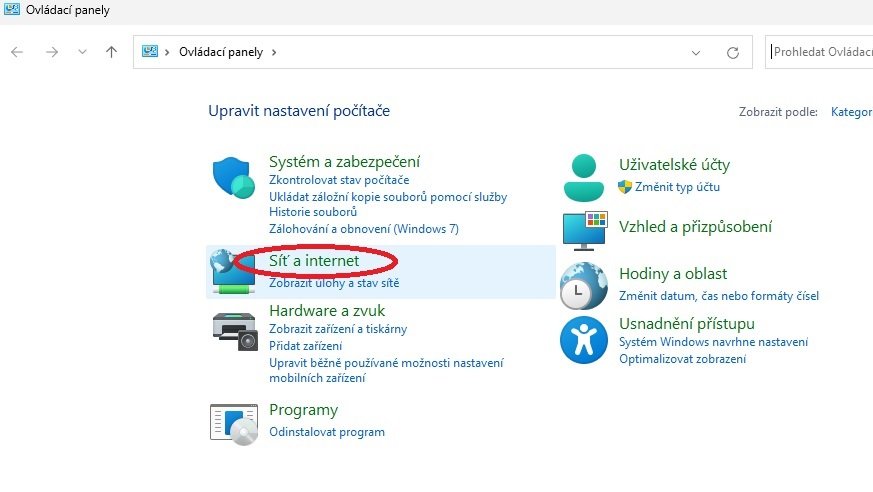The height and width of the screenshot is (492, 873).
Task: Click Upravit nastavení počítače heading
Action: tap(299, 111)
